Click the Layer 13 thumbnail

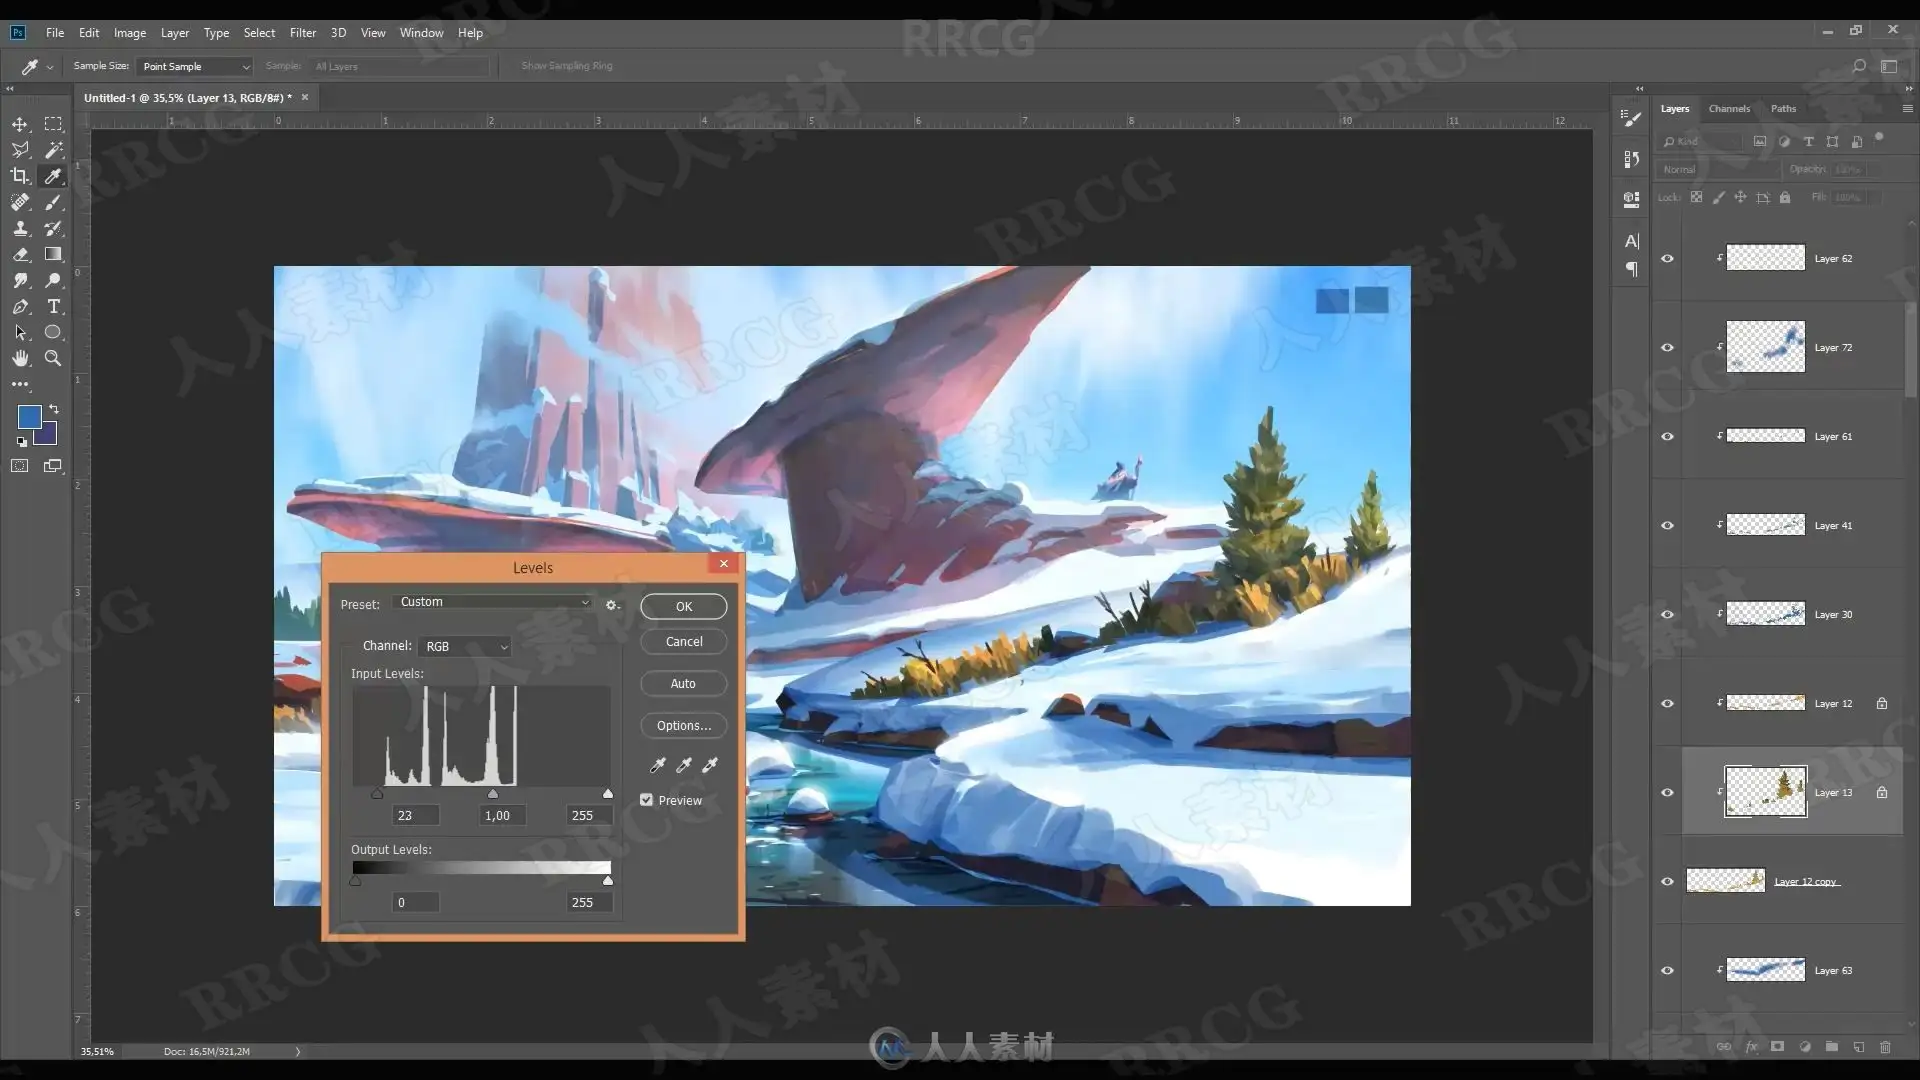1766,792
